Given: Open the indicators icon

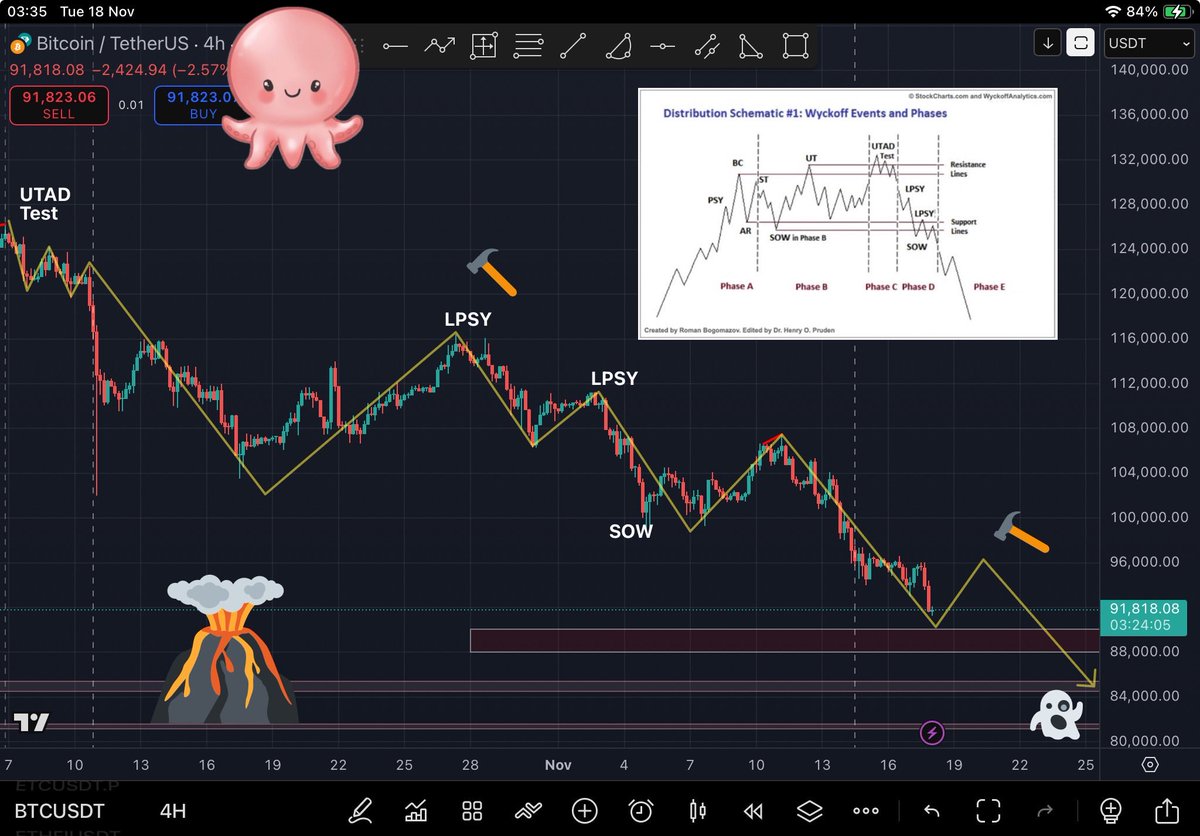Looking at the screenshot, I should click(x=528, y=810).
